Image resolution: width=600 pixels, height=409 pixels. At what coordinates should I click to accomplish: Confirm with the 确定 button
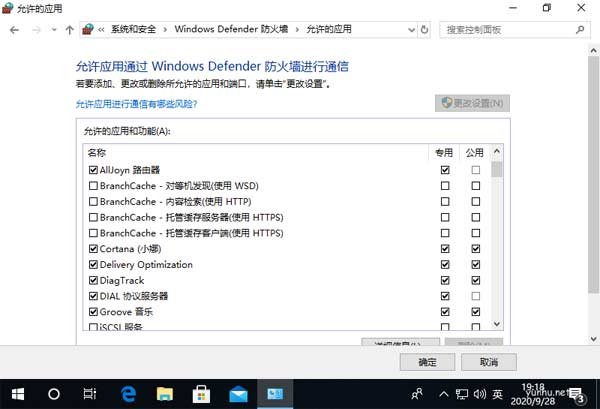427,362
